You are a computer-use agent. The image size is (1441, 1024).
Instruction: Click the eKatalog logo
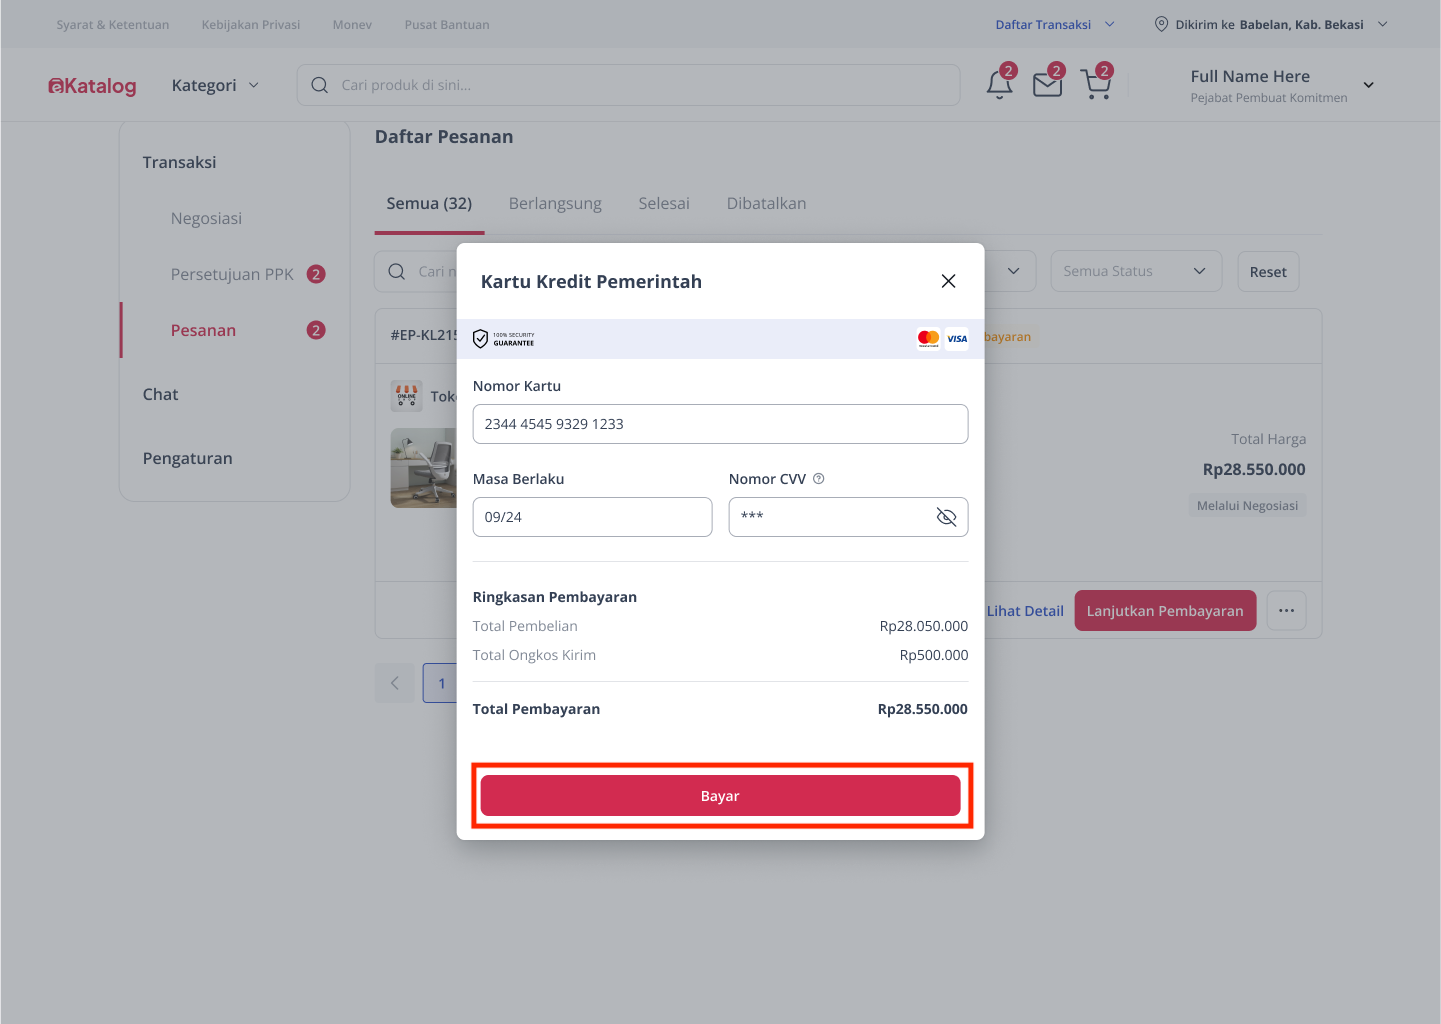click(x=92, y=86)
